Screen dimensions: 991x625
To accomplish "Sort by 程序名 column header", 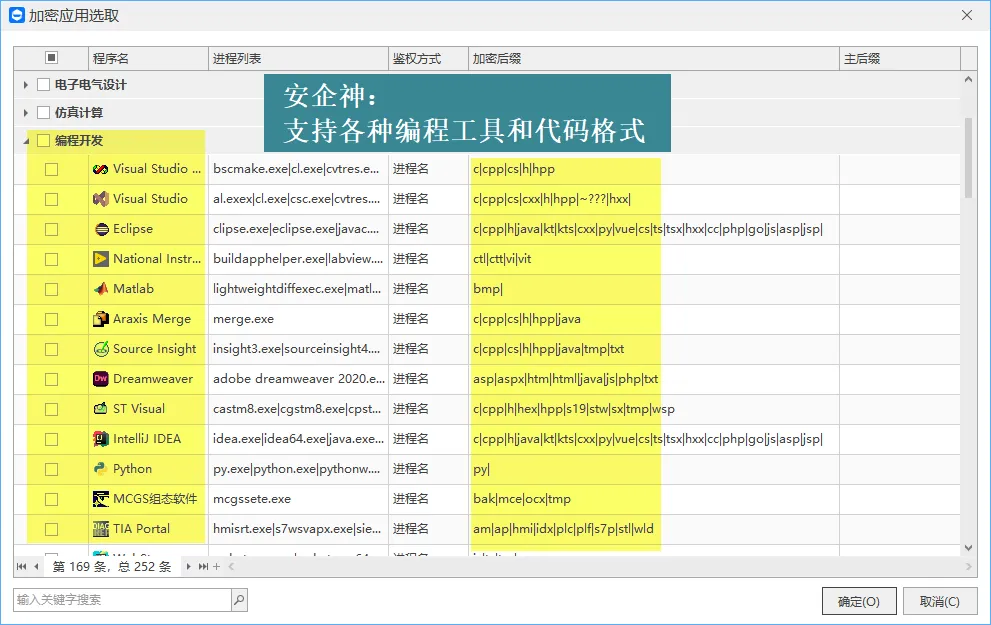I will tap(149, 58).
